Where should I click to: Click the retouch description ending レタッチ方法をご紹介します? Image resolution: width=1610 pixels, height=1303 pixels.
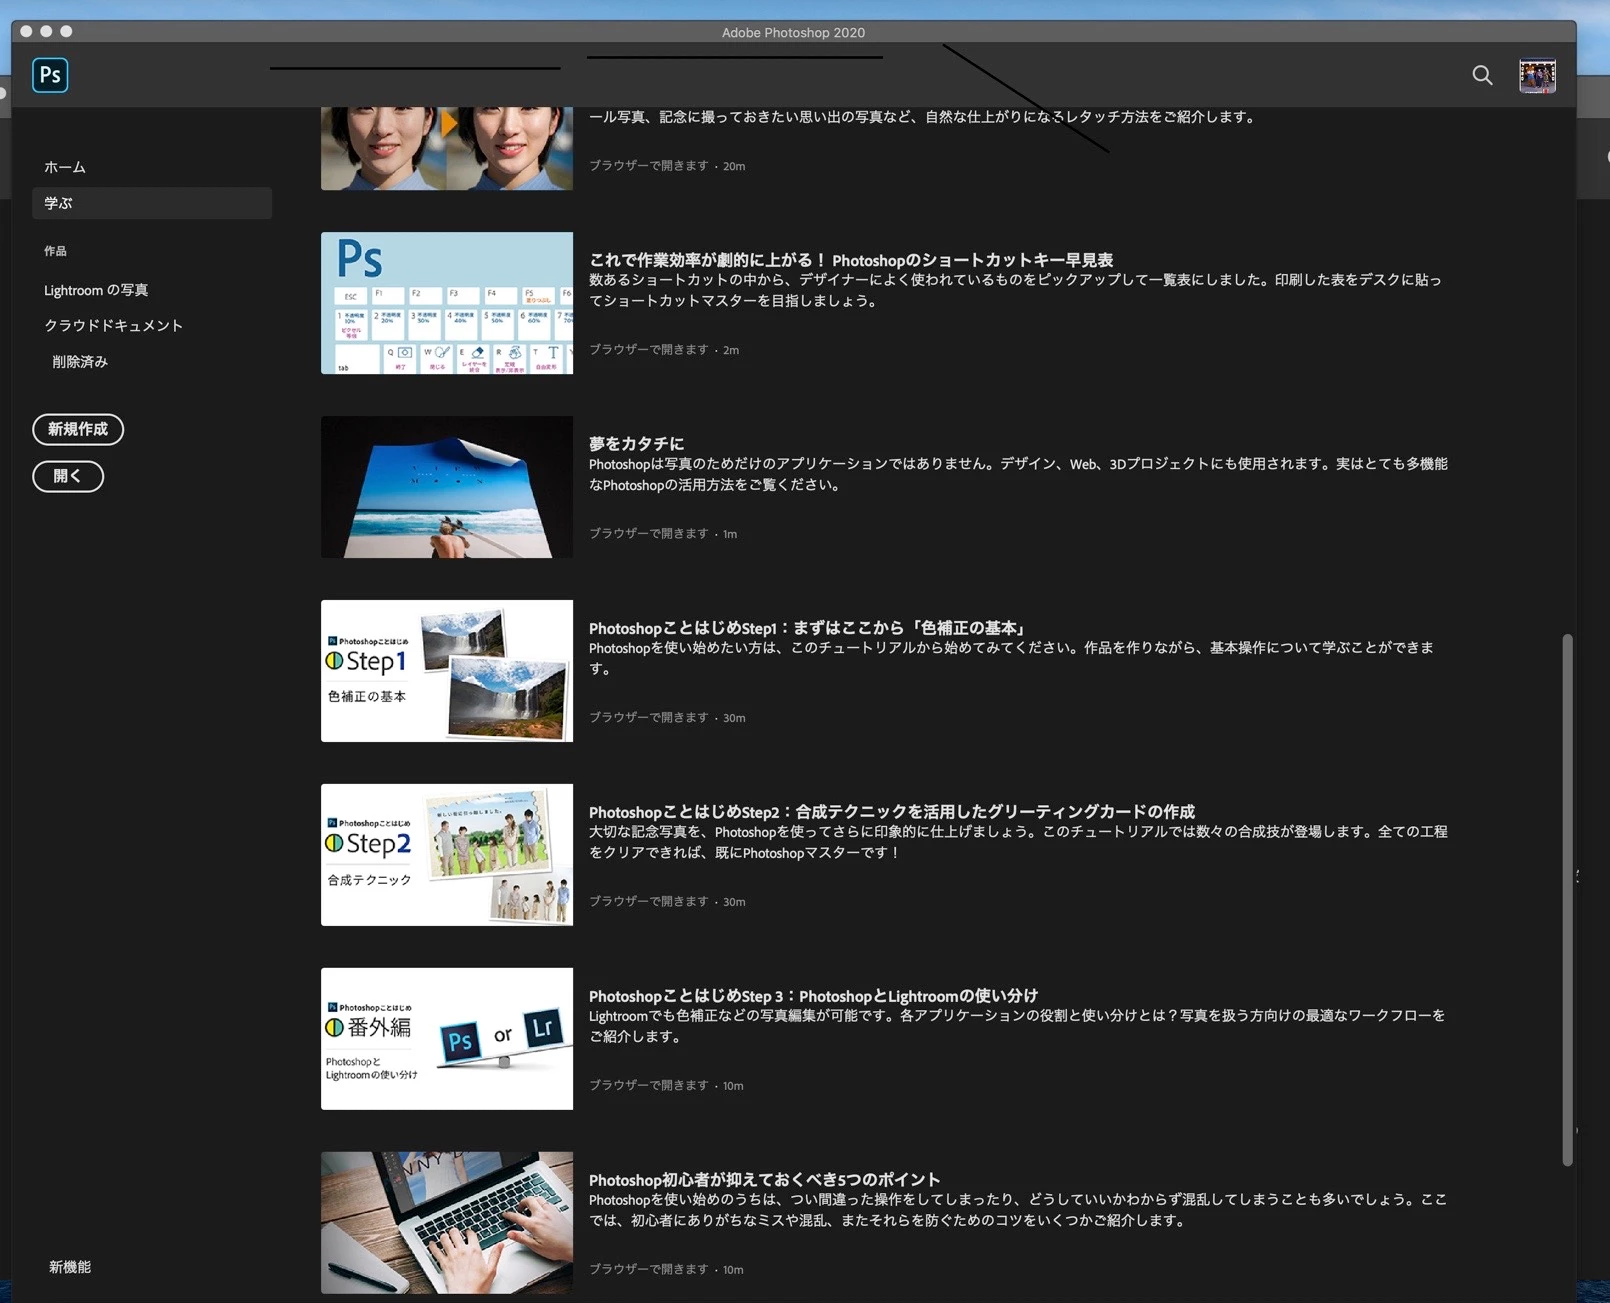[x=922, y=117]
